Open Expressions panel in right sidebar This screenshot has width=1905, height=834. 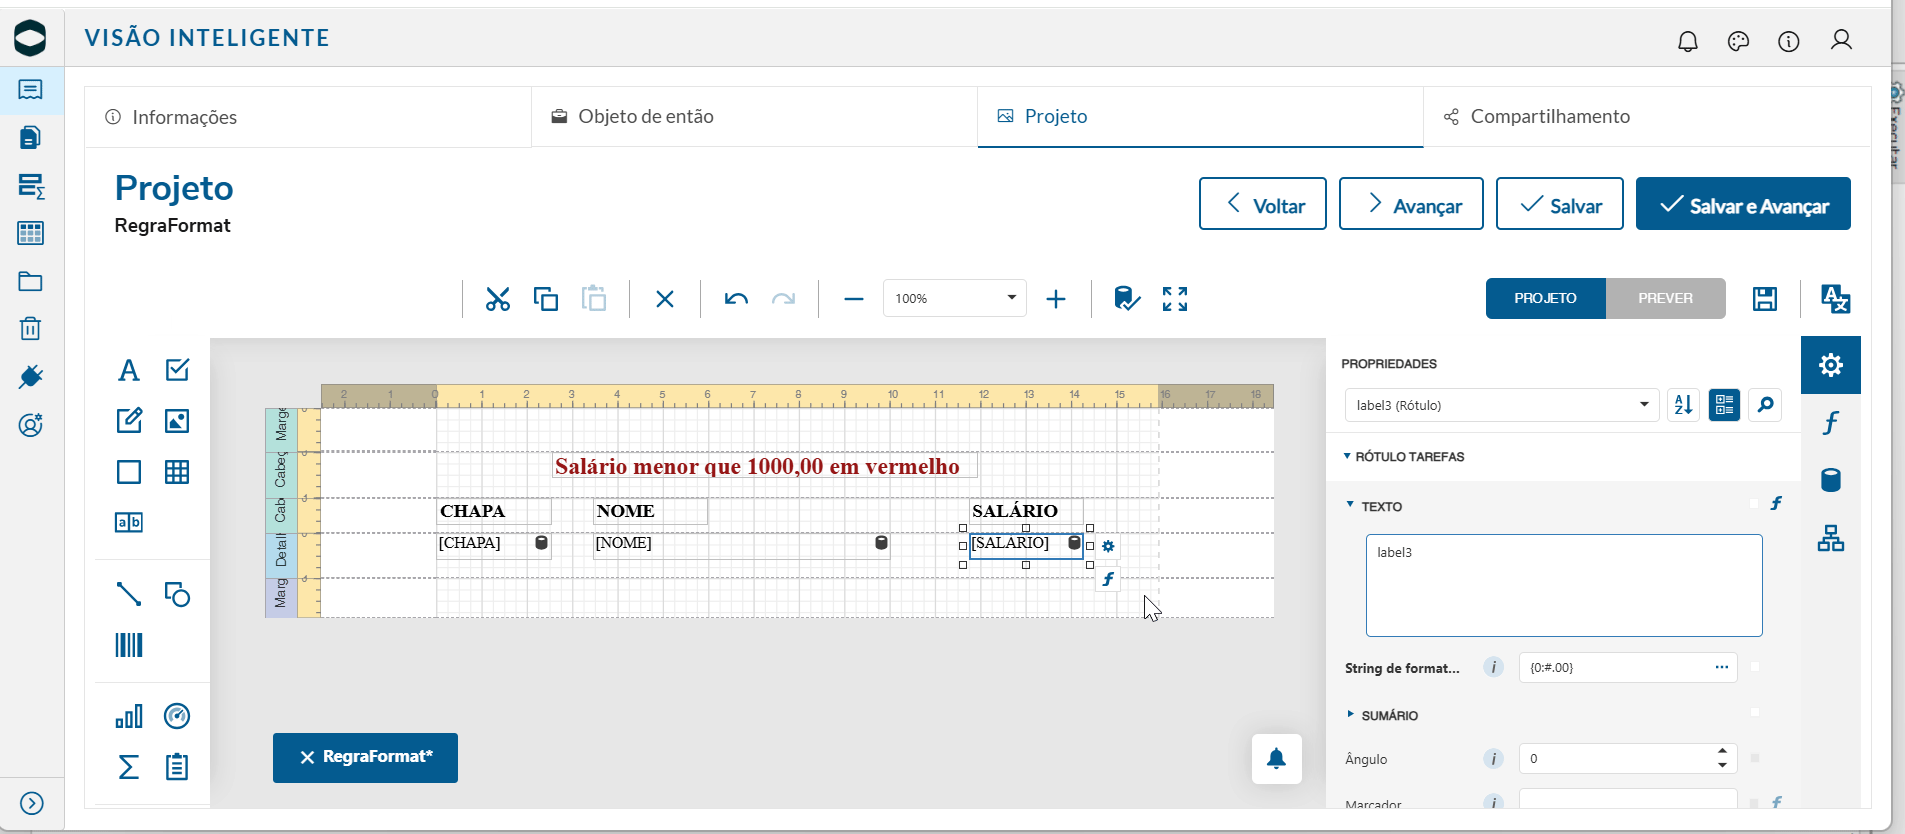point(1831,423)
